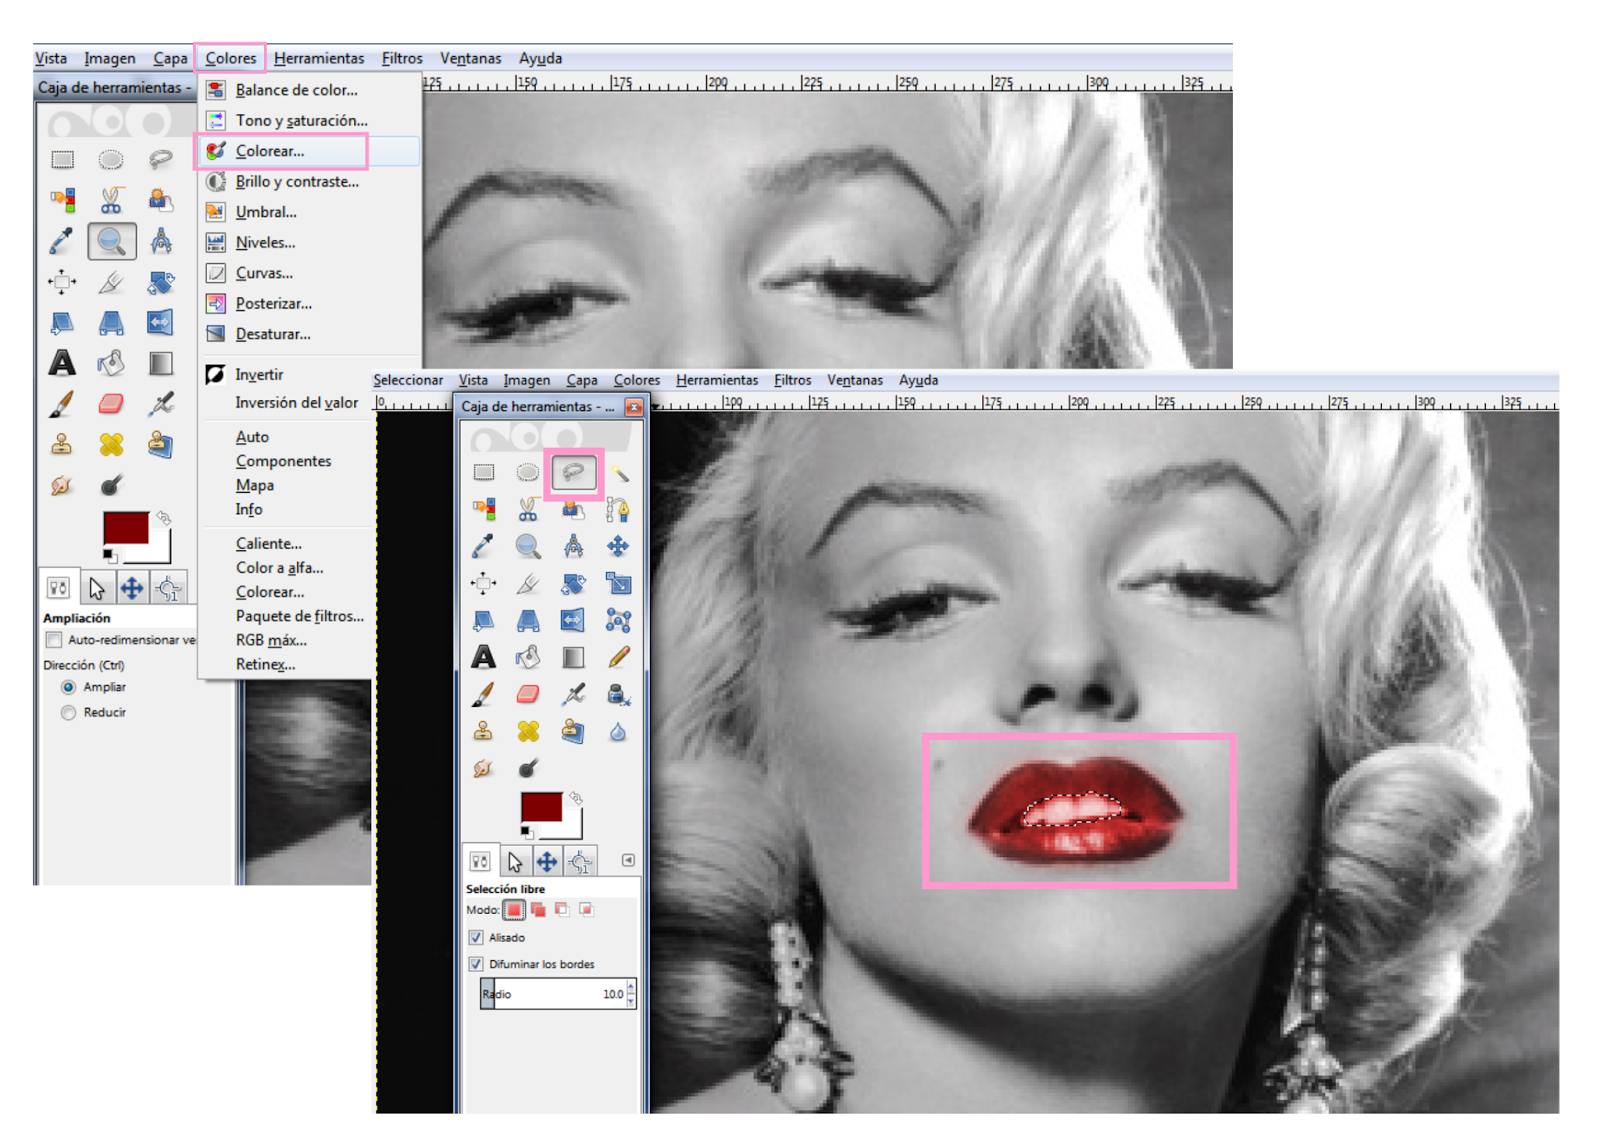The height and width of the screenshot is (1132, 1600).
Task: Set selection mode to add
Action: (538, 910)
